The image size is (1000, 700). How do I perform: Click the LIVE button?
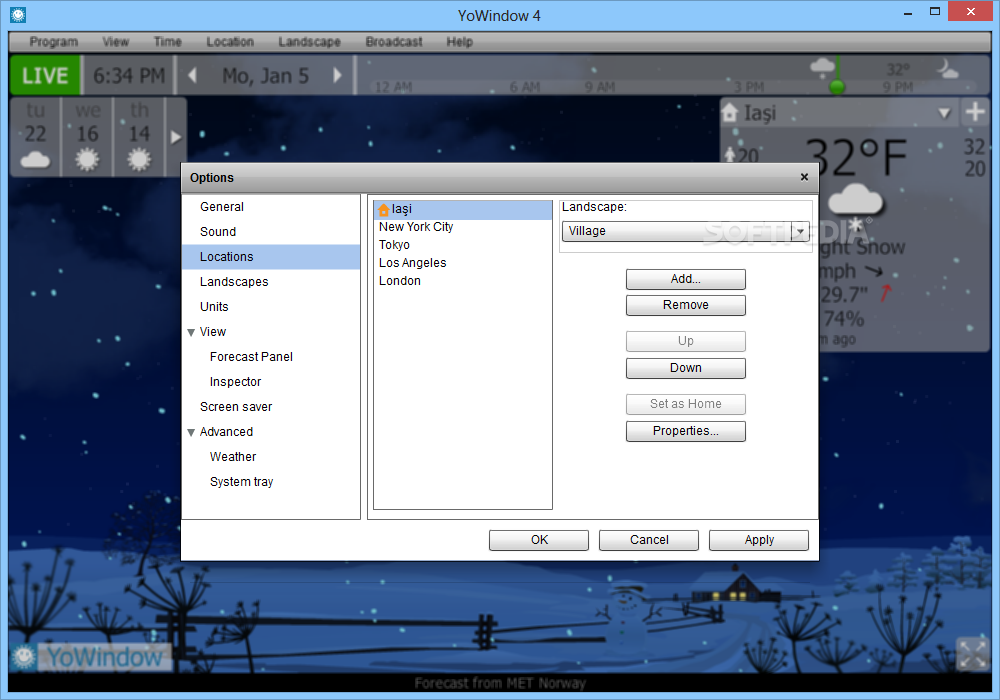point(45,75)
